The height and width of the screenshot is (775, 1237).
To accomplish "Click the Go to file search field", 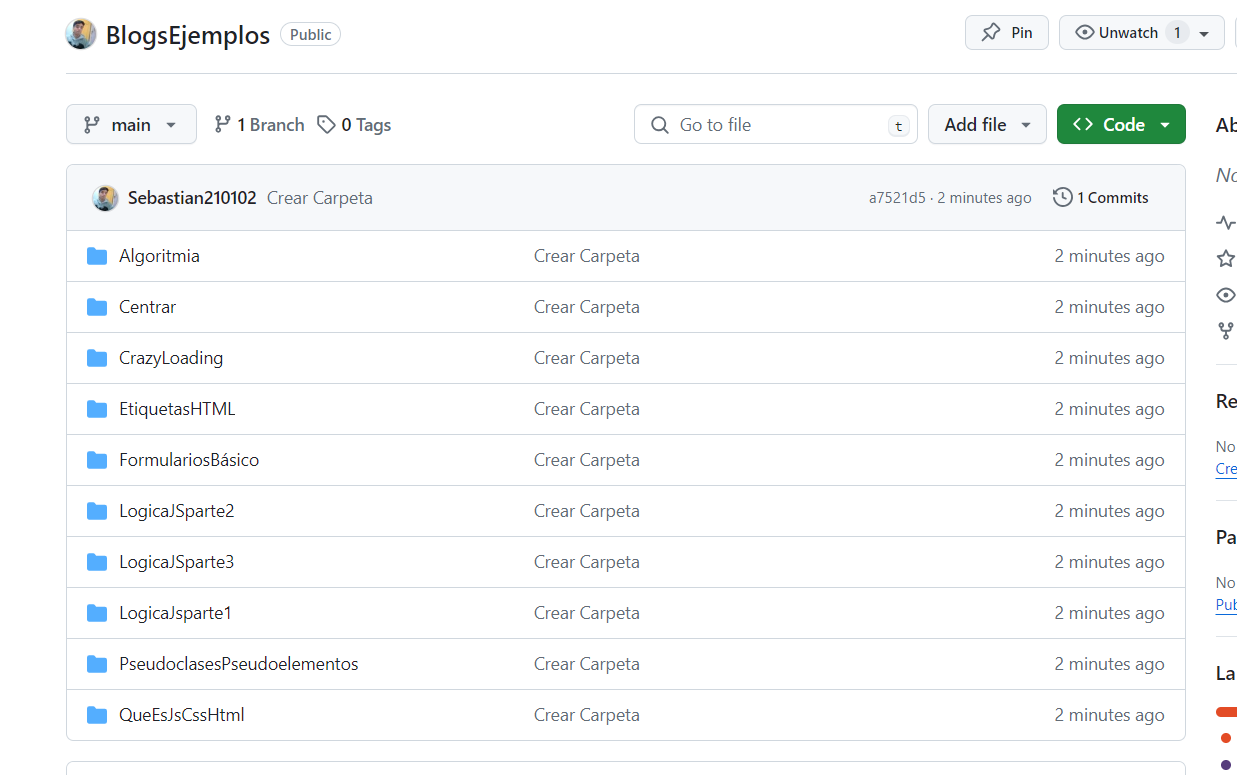I will [776, 125].
